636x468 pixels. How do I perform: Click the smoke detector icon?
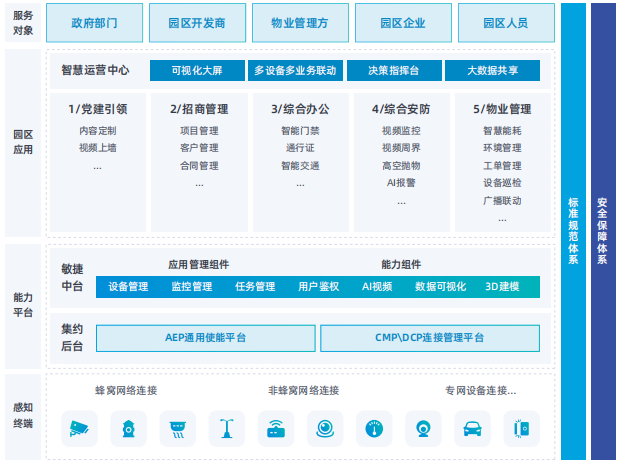[x=177, y=429]
